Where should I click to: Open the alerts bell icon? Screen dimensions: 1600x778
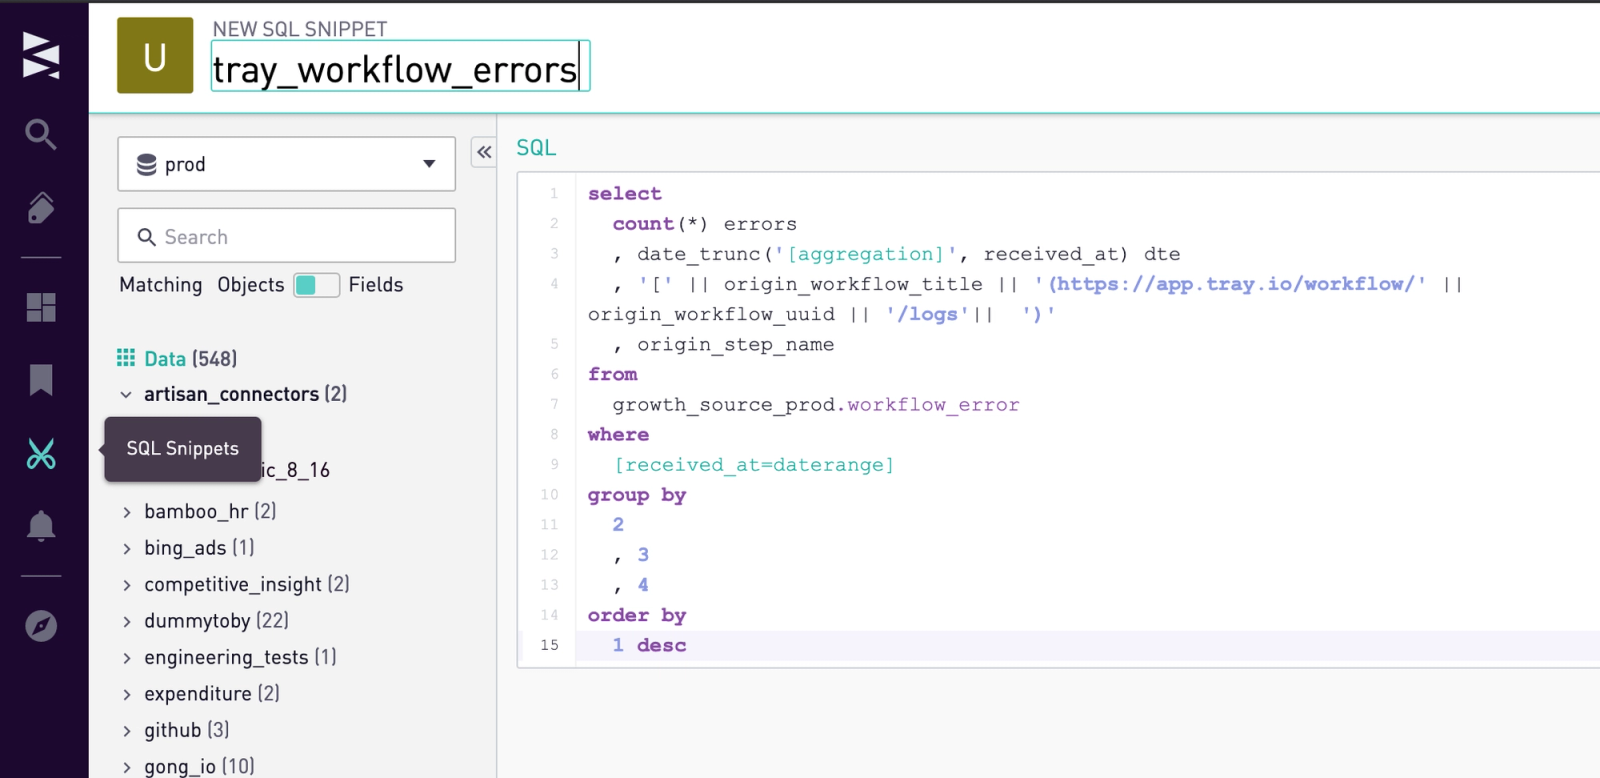[41, 526]
